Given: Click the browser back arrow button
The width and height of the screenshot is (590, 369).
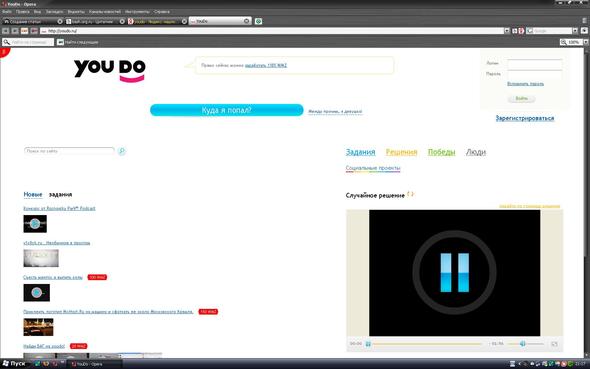Looking at the screenshot, I should click(6, 31).
